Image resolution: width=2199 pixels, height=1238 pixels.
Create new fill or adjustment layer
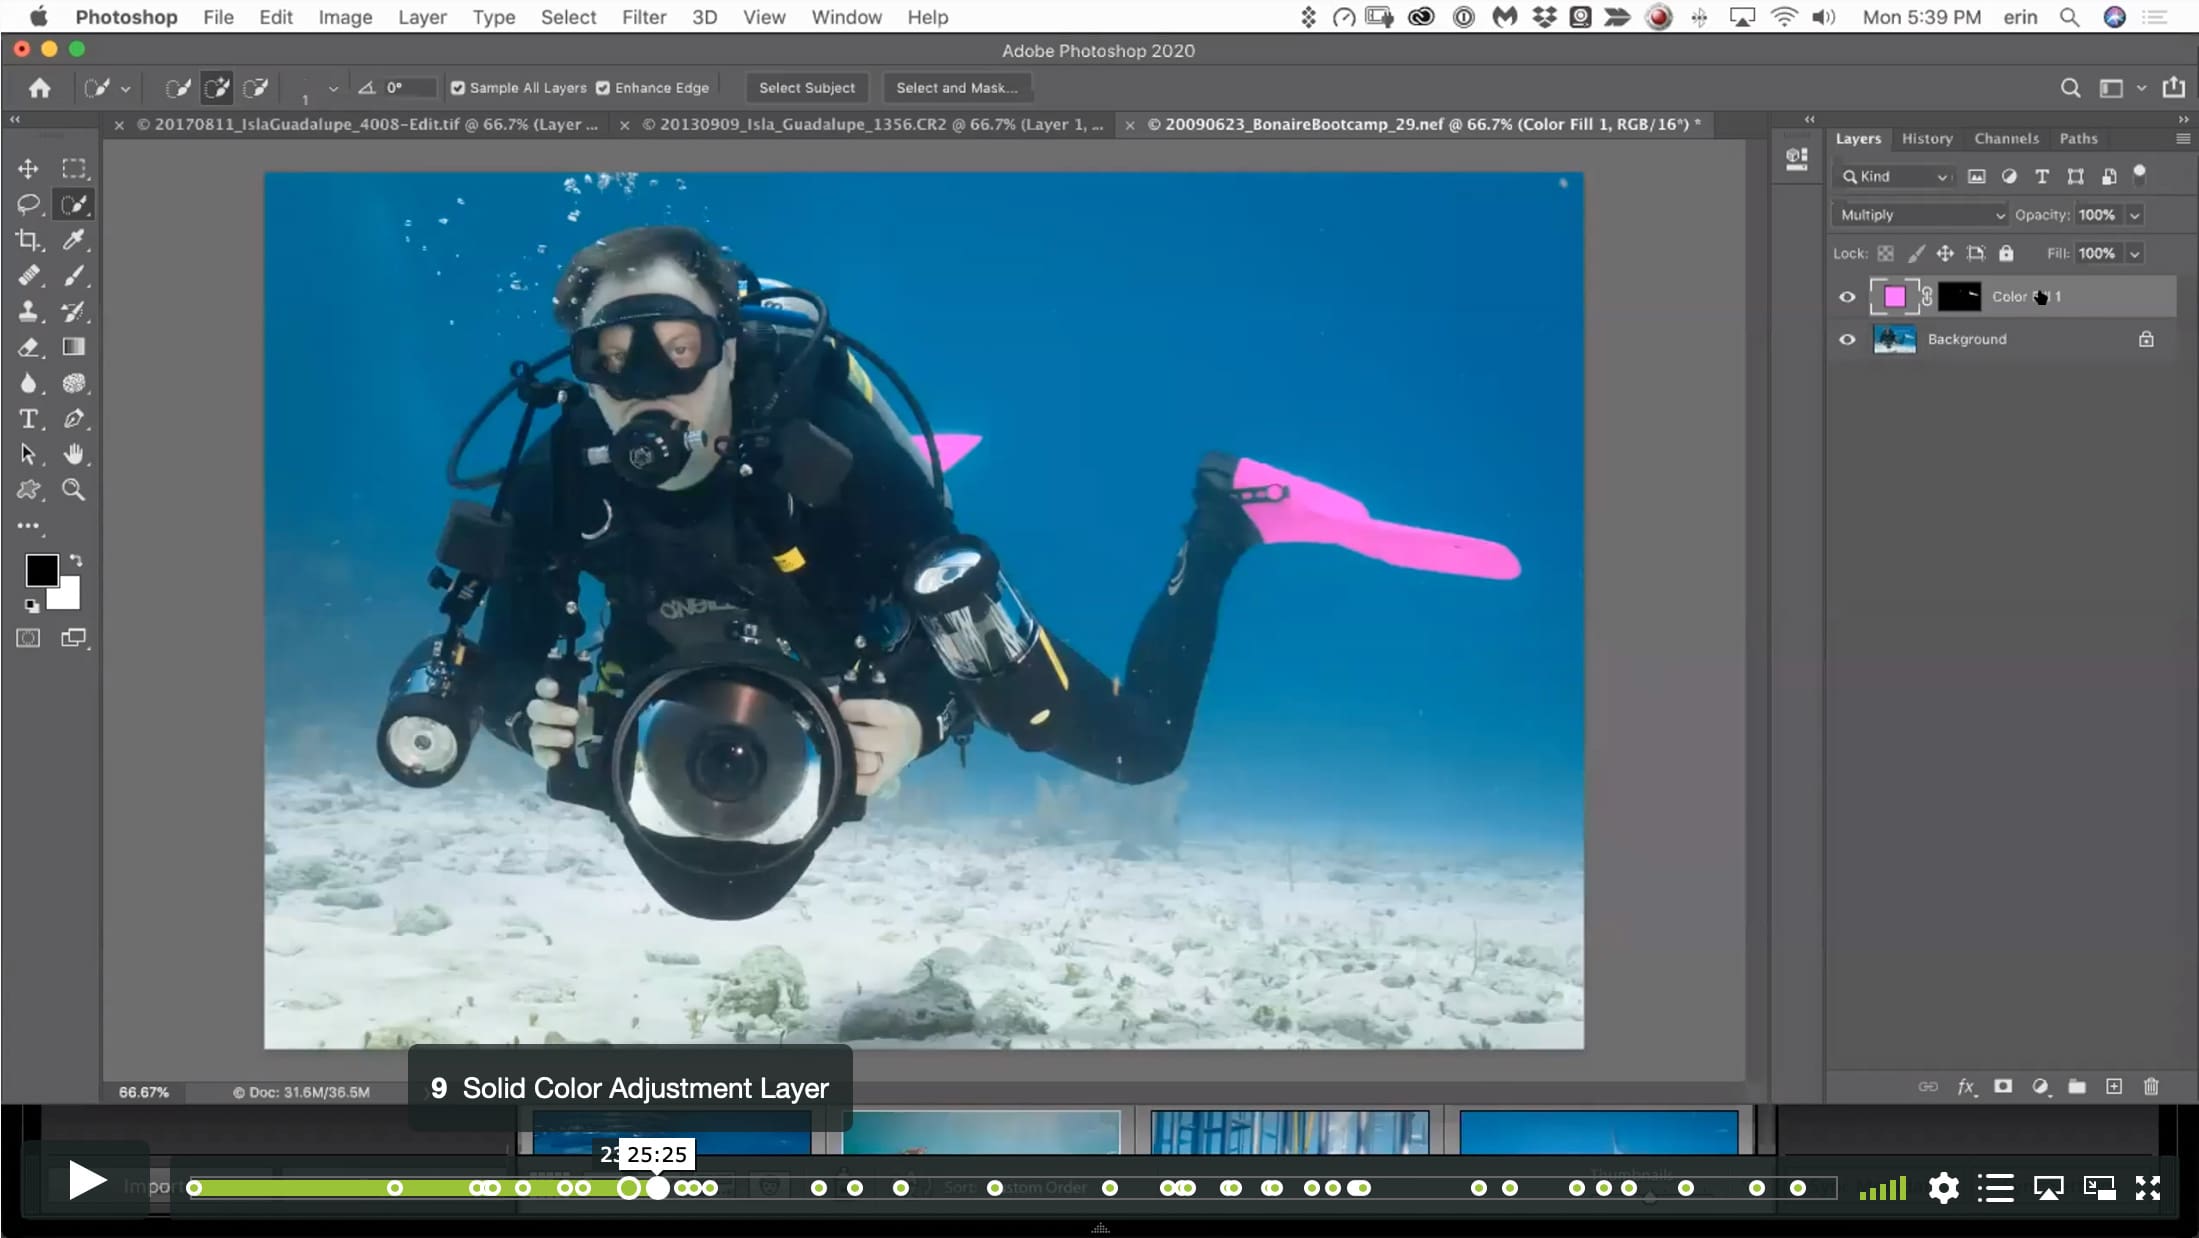[2040, 1086]
